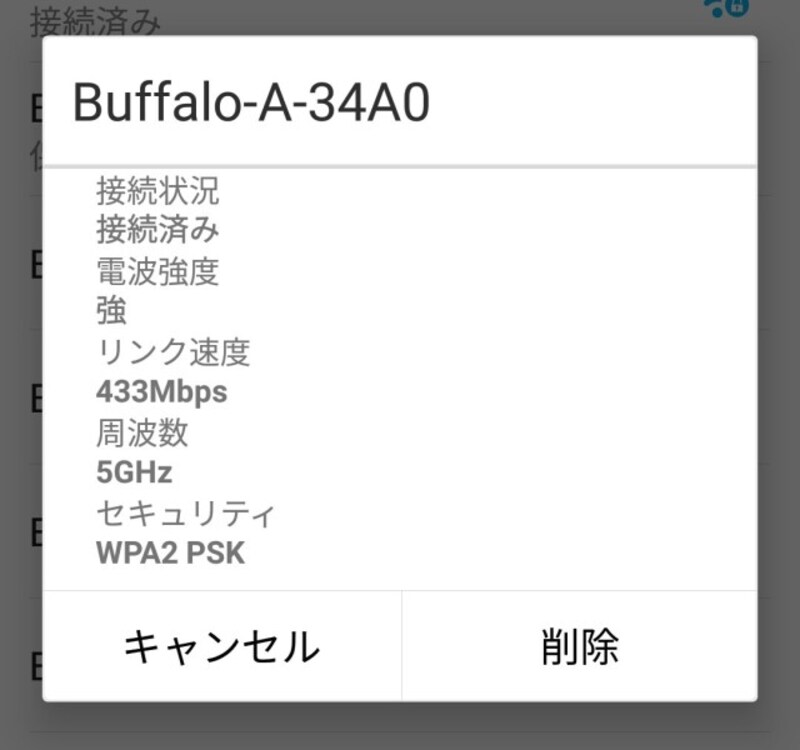The height and width of the screenshot is (750, 800).
Task: Tap the 電波強度 label
Action: click(x=157, y=271)
